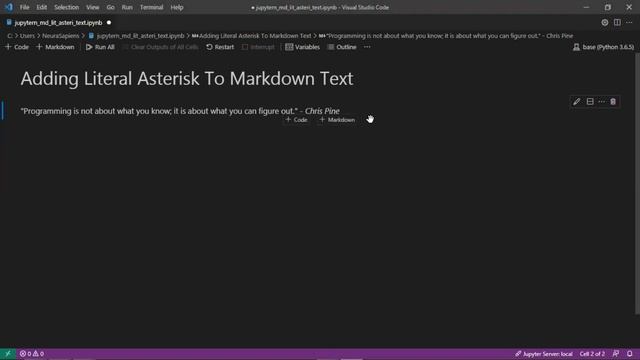Open the Help menu

(177, 7)
